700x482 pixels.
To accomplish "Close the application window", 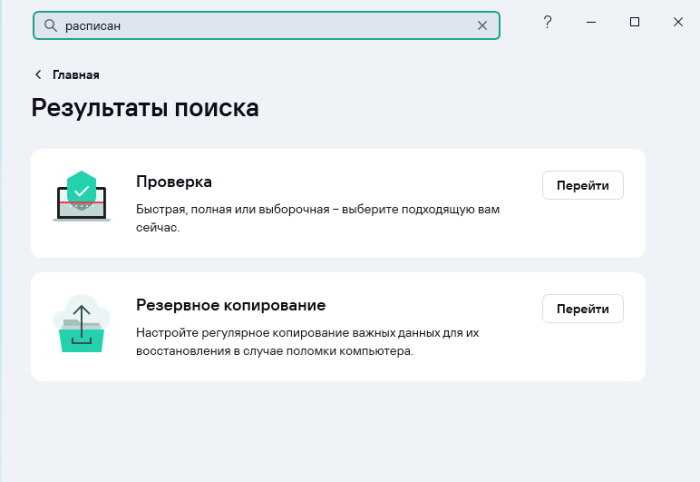I will (678, 22).
